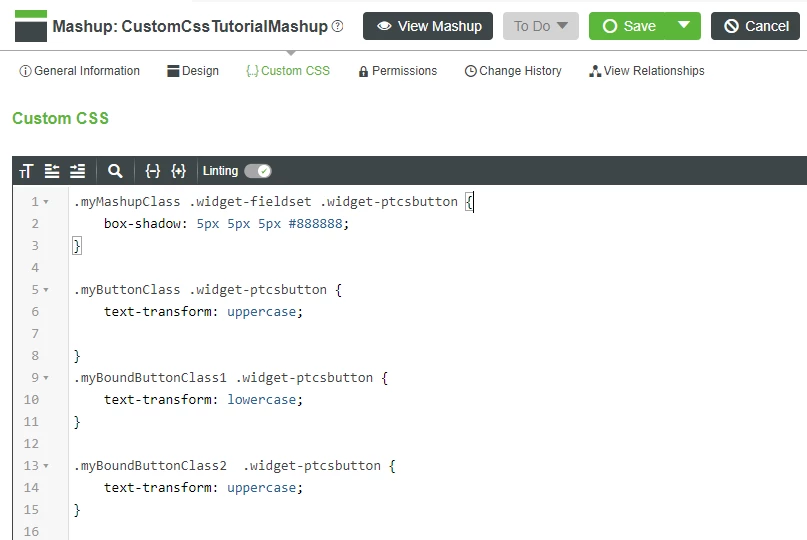Open the General Information tab
This screenshot has height=540, width=807.
pyautogui.click(x=79, y=71)
